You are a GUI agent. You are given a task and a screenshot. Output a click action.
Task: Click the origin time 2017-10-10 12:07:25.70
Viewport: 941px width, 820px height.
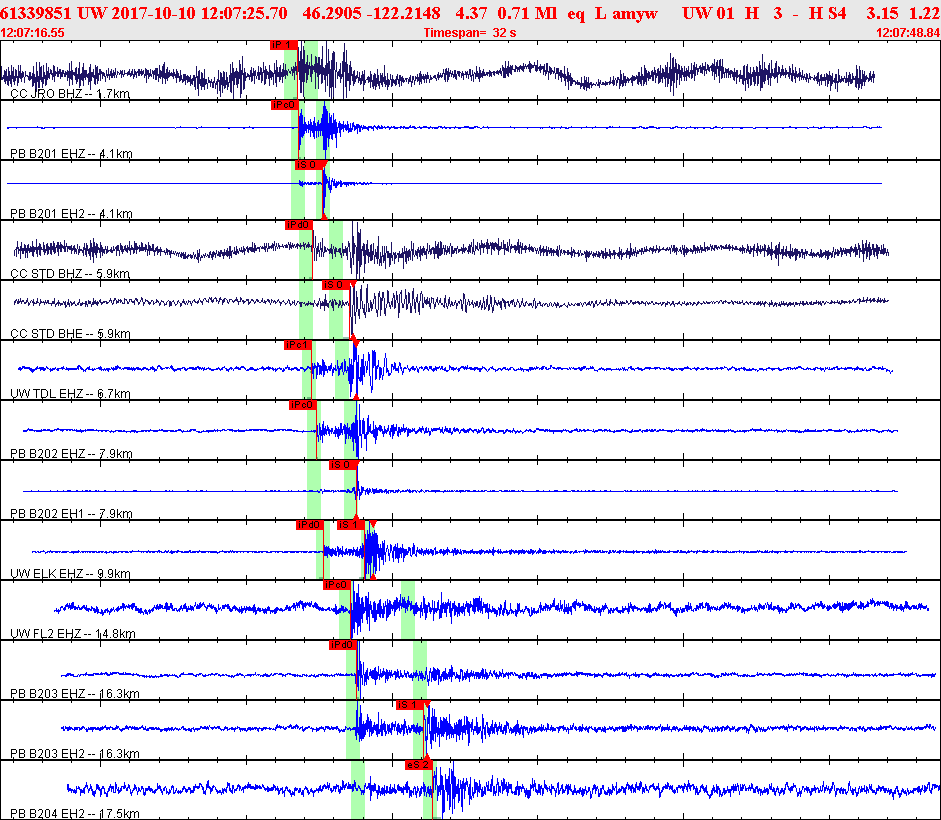tap(199, 13)
